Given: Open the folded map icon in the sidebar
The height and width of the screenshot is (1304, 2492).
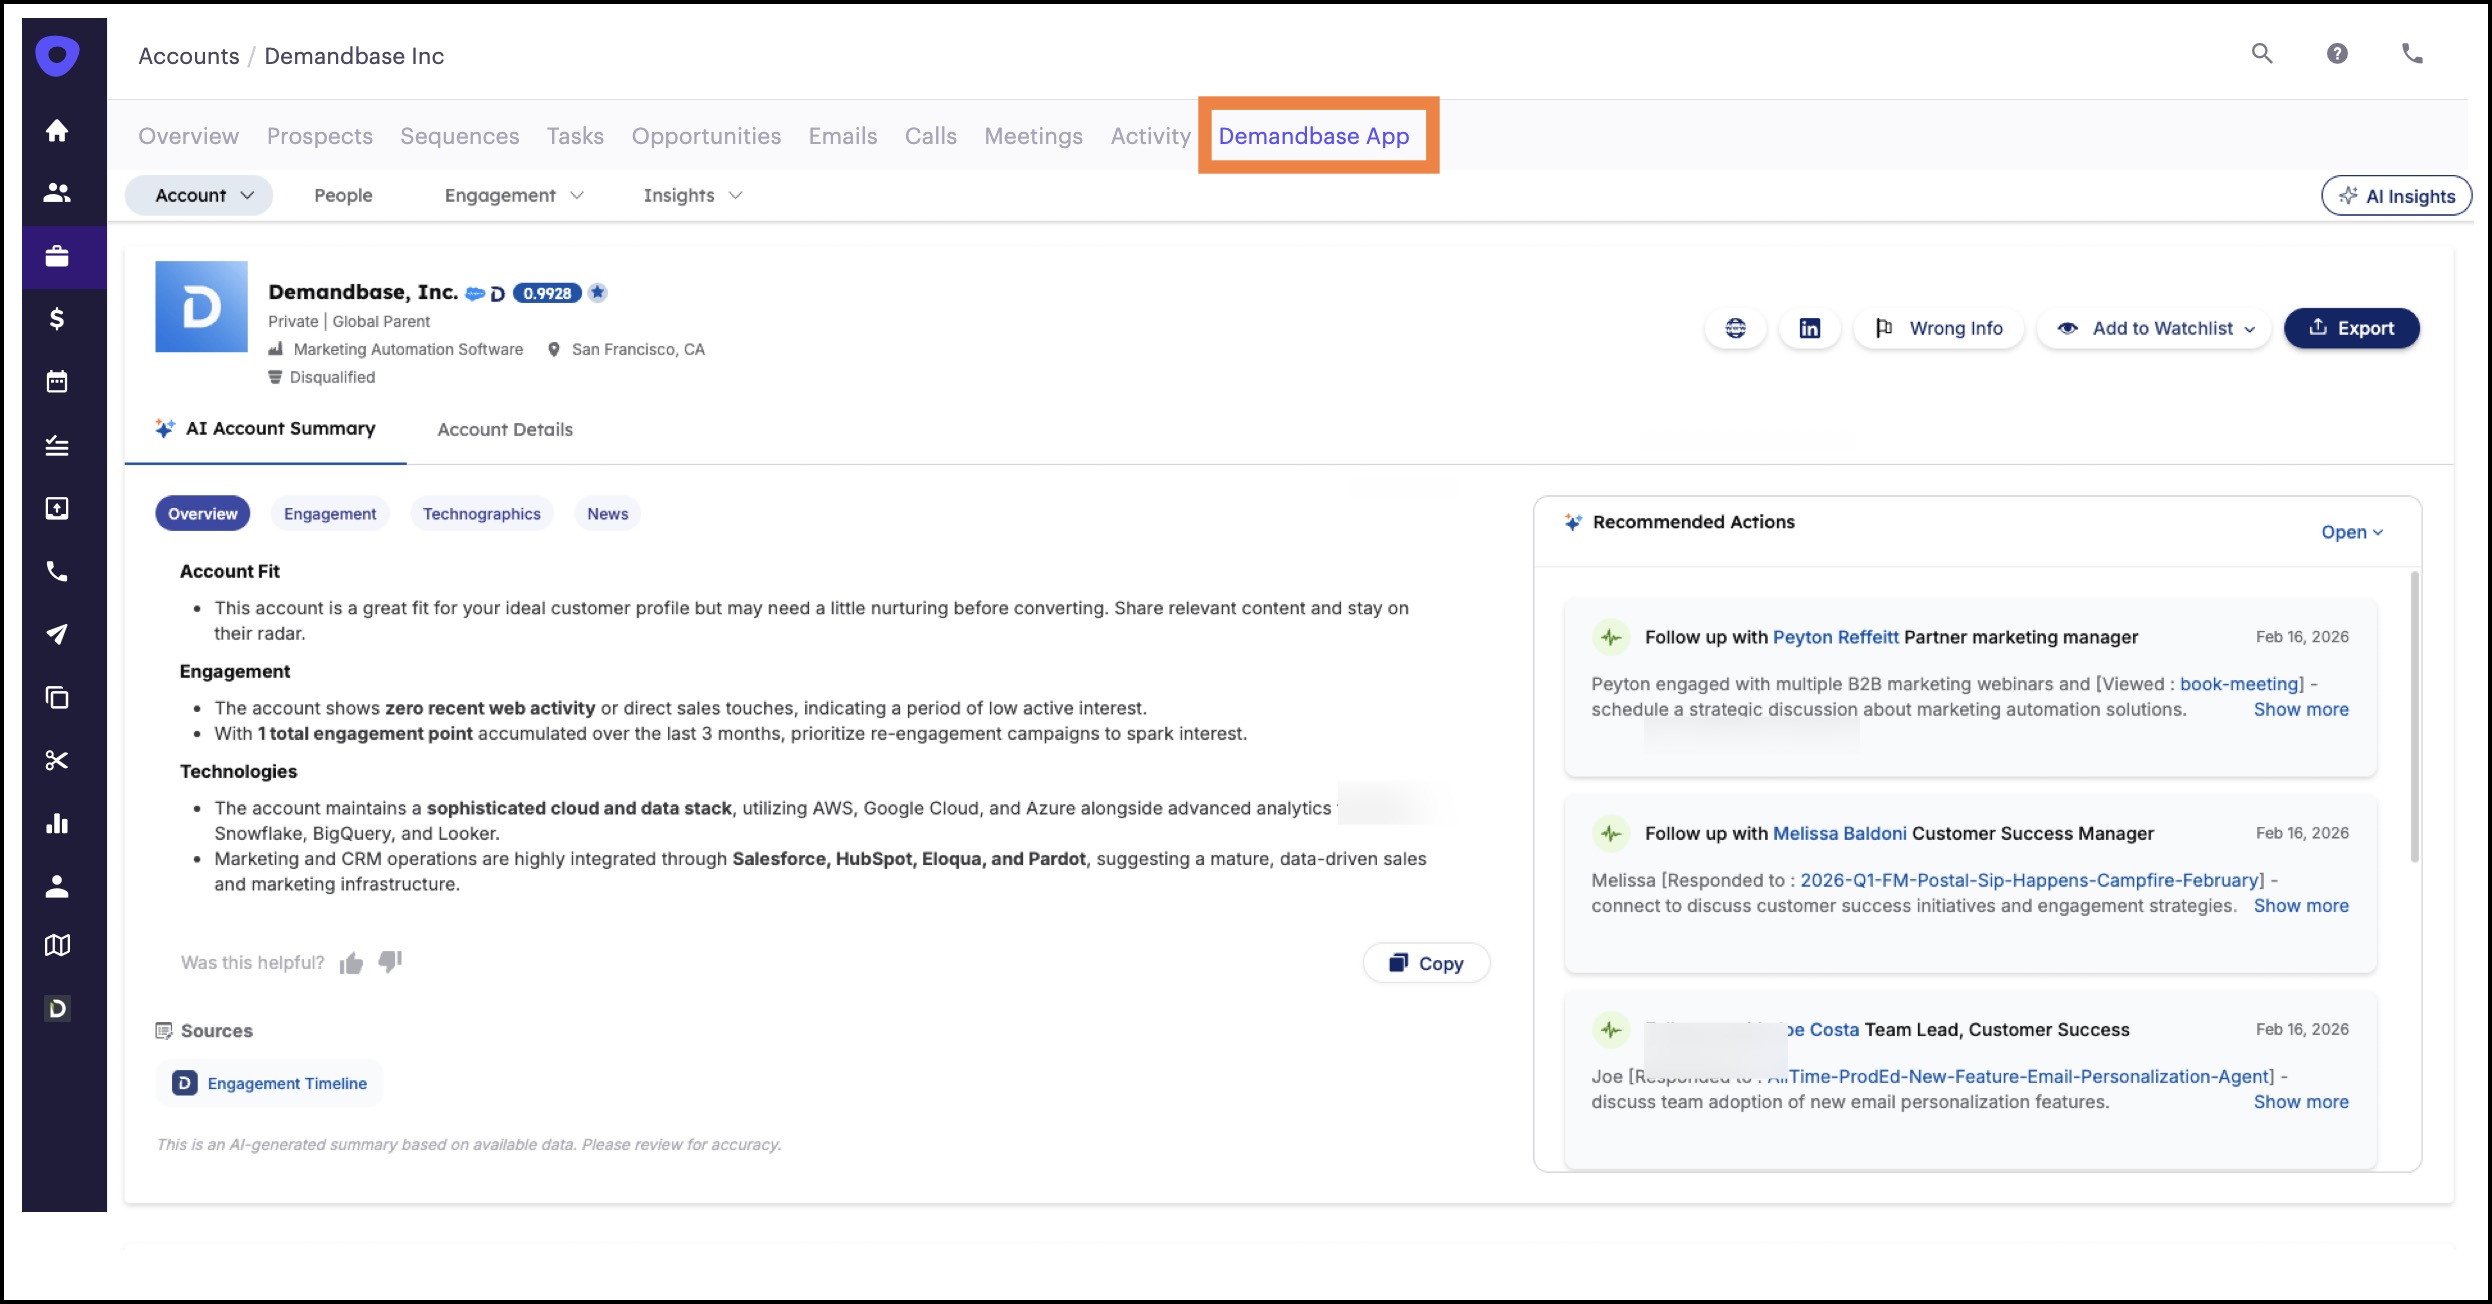Looking at the screenshot, I should (57, 945).
